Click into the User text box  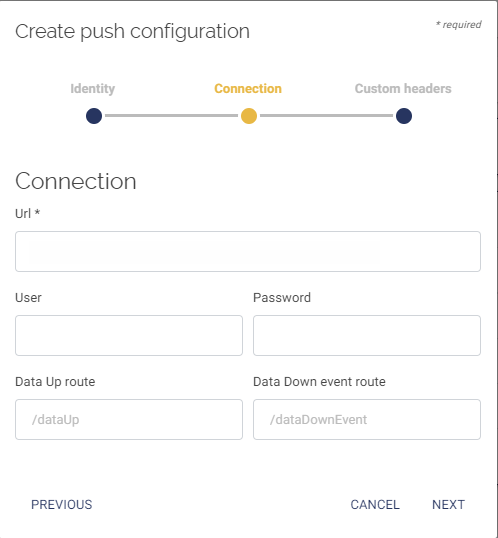click(x=129, y=336)
